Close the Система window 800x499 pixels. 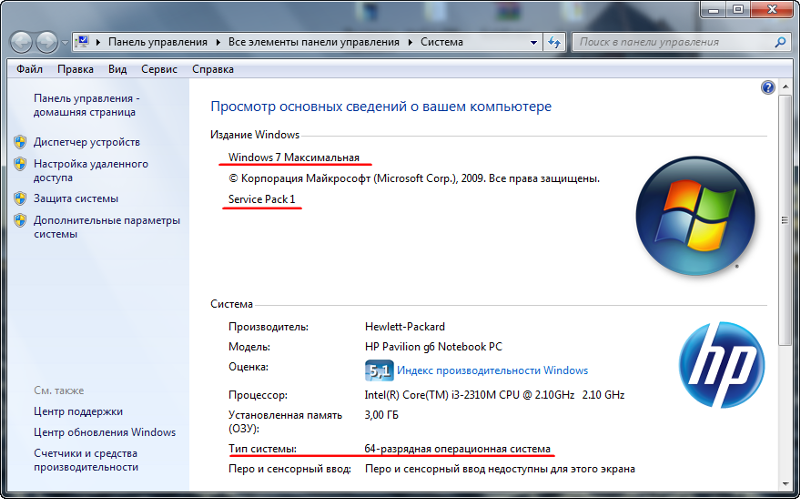coord(772,9)
